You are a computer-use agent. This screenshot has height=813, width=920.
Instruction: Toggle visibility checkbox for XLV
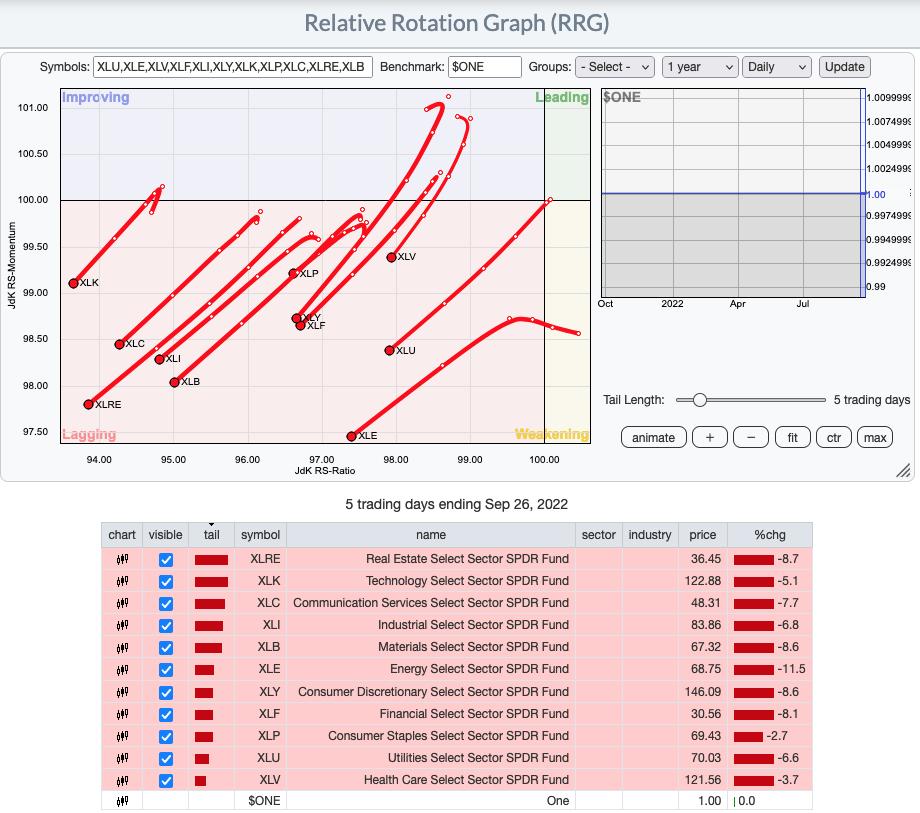pos(166,781)
